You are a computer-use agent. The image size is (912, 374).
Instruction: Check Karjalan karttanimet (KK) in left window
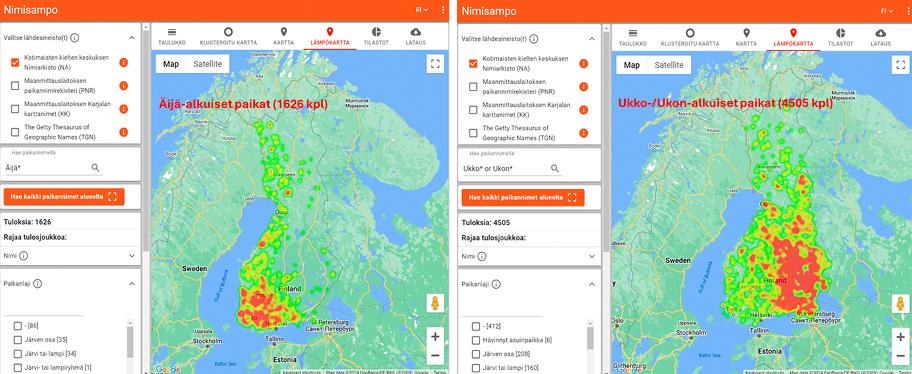pyautogui.click(x=15, y=109)
